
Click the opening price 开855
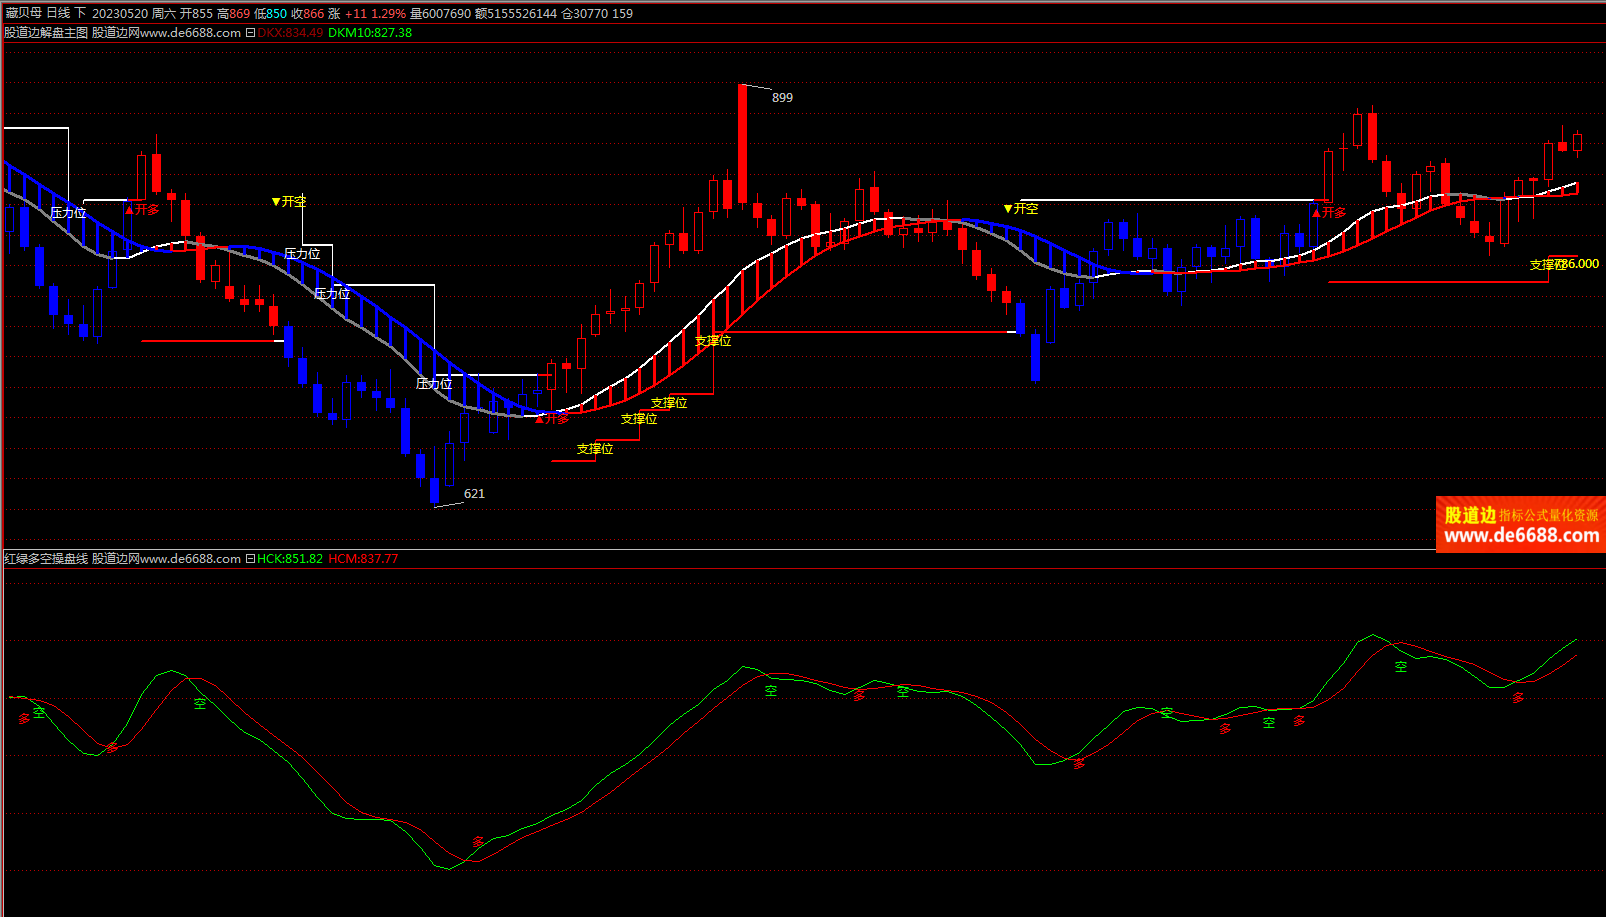196,14
